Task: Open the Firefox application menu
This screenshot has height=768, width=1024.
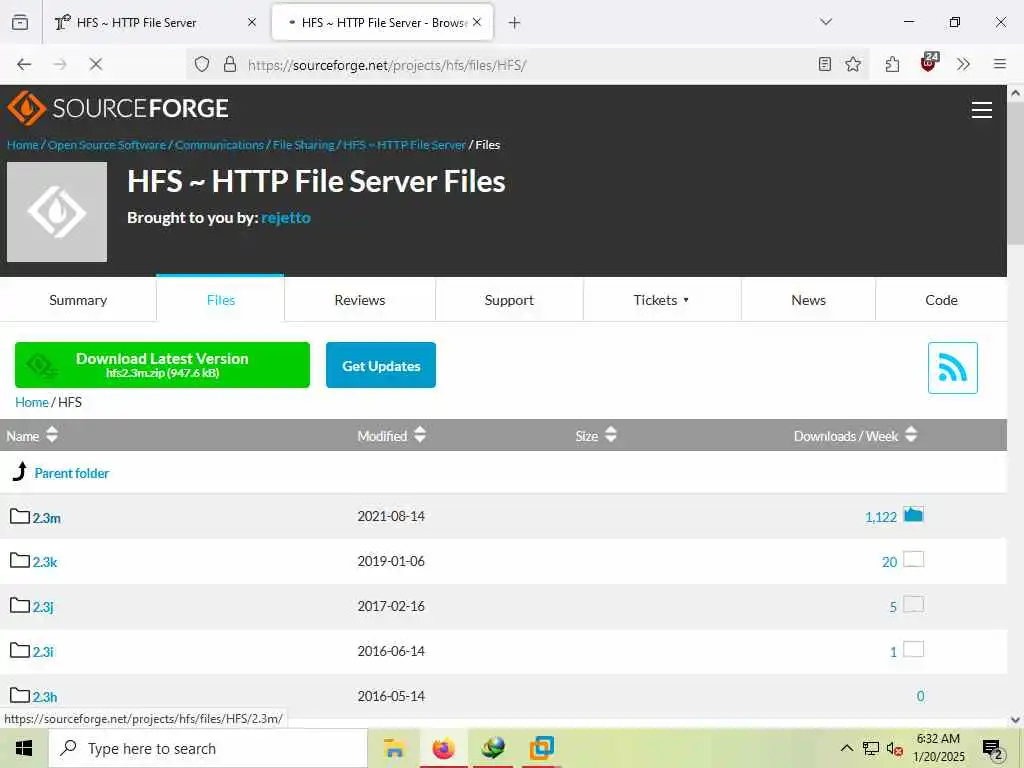Action: [x=1000, y=64]
